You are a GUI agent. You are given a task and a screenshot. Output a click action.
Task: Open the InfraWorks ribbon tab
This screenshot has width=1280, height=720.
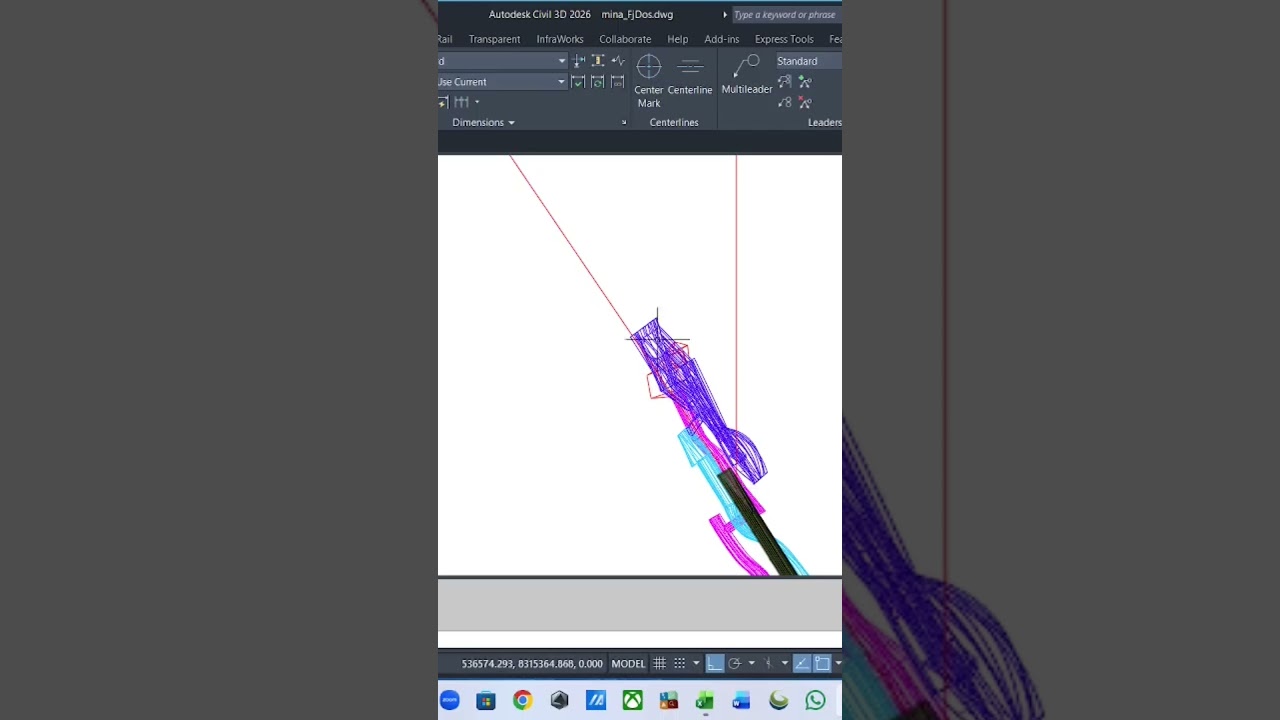tap(560, 39)
